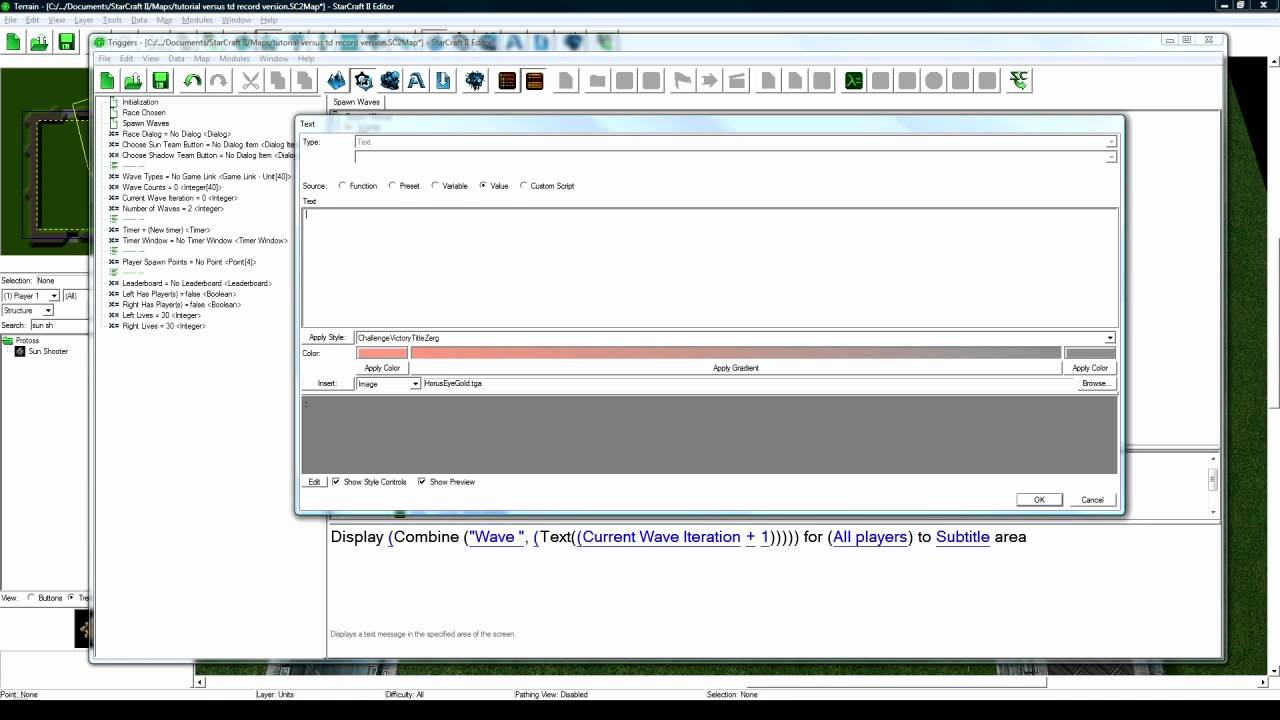The height and width of the screenshot is (720, 1280).
Task: Open the Modules menu in Triggers window
Action: pyautogui.click(x=234, y=59)
